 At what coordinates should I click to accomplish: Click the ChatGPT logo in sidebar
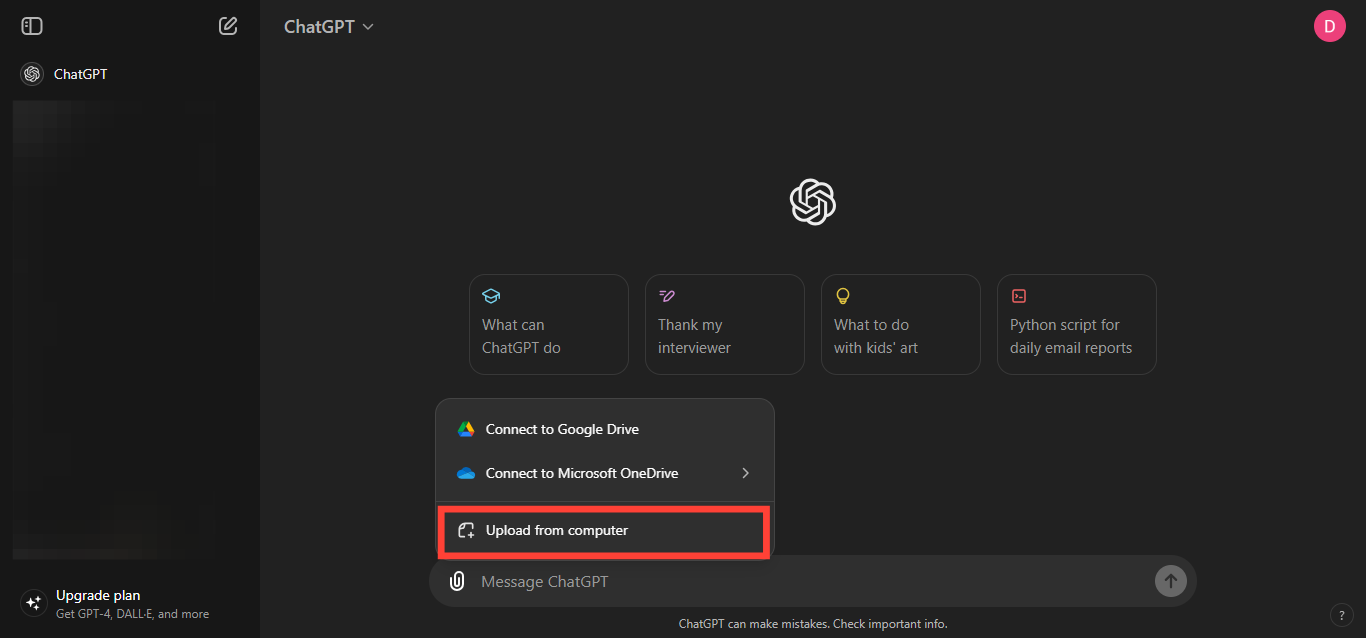click(x=32, y=74)
